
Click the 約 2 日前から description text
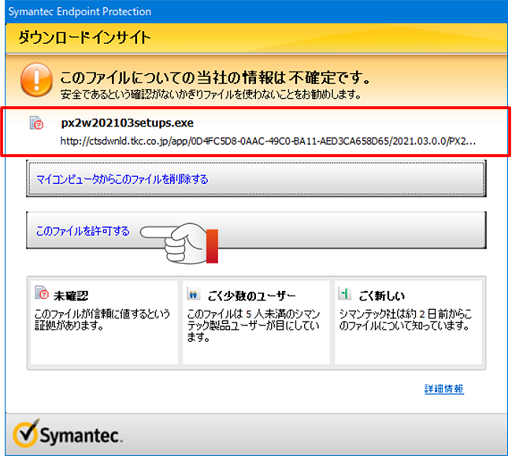click(x=406, y=319)
